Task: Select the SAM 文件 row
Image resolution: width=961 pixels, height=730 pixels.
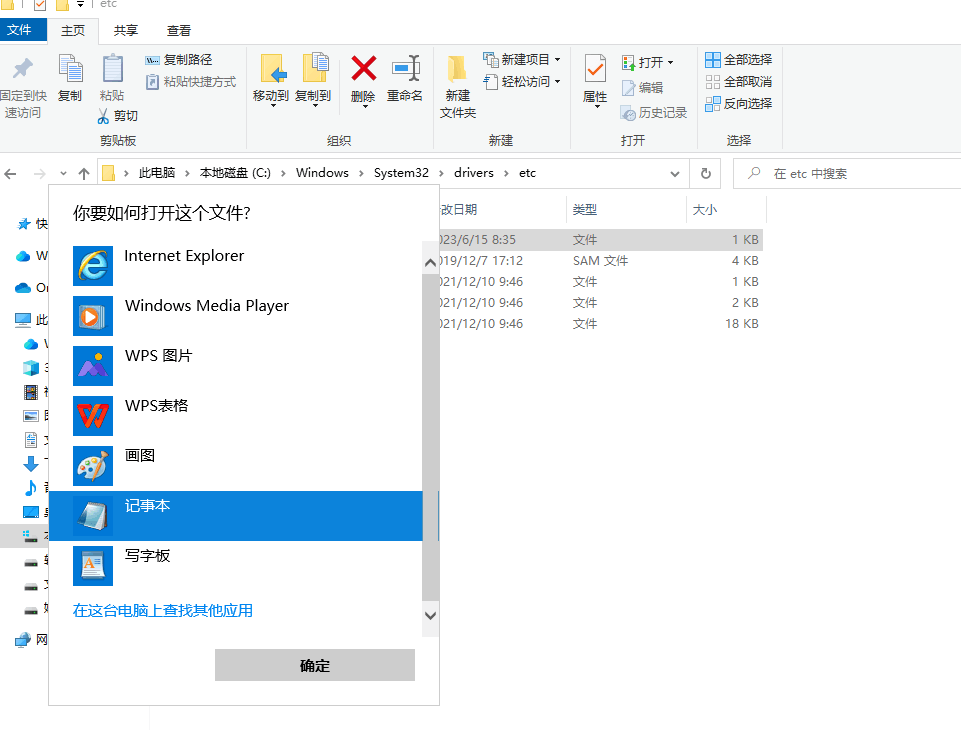Action: (x=601, y=260)
